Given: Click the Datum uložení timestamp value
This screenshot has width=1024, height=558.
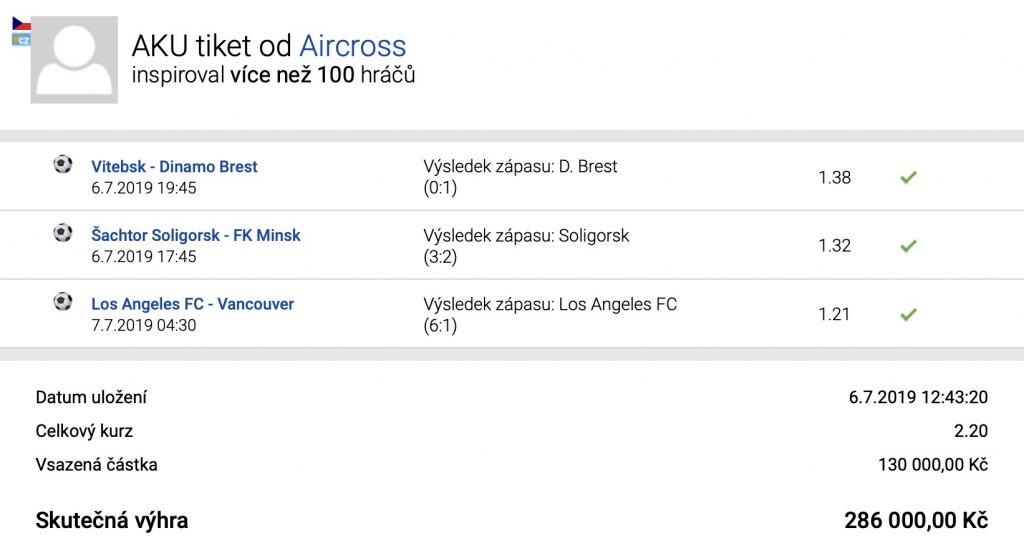Looking at the screenshot, I should pyautogui.click(x=918, y=397).
